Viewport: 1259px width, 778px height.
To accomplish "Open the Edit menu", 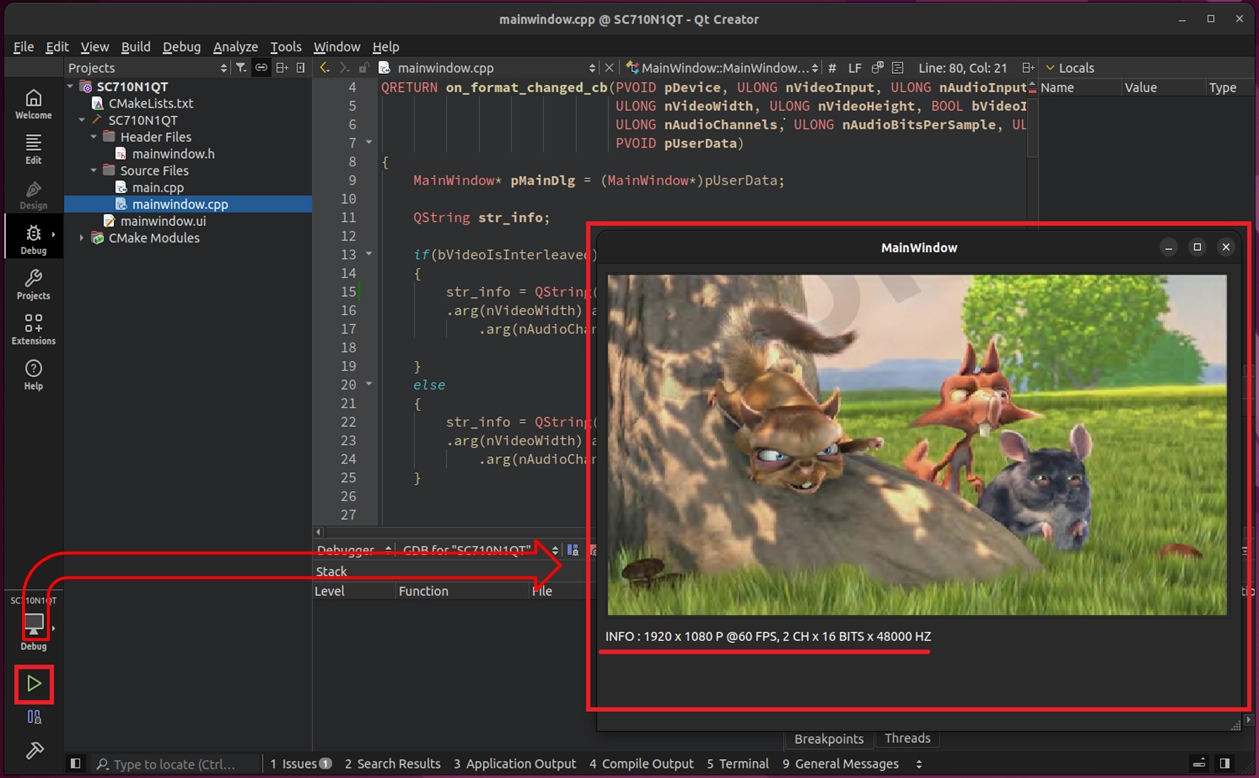I will (58, 47).
